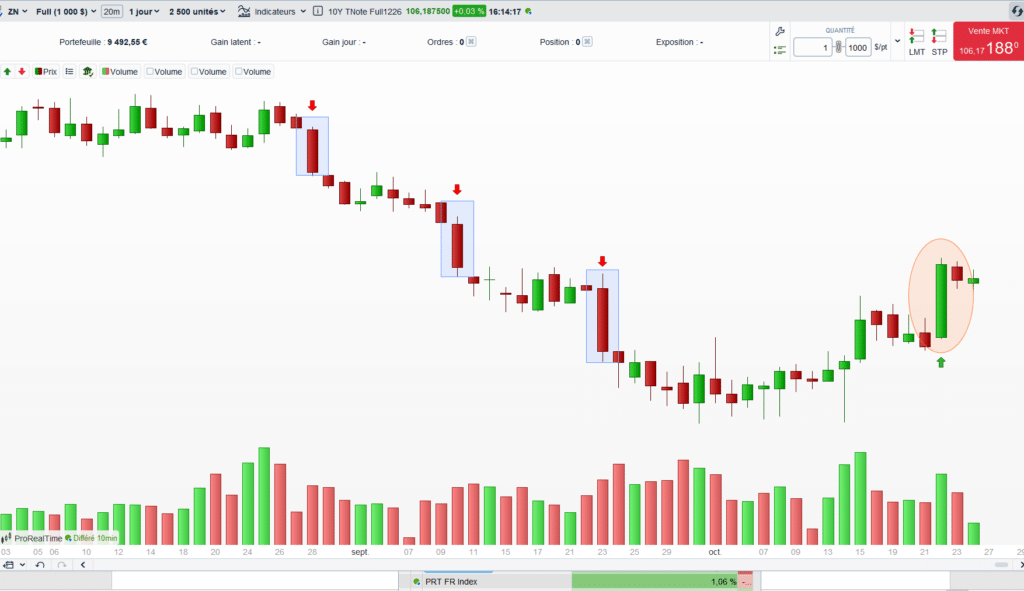
Task: Toggle the 20m delay button
Action: [x=112, y=12]
